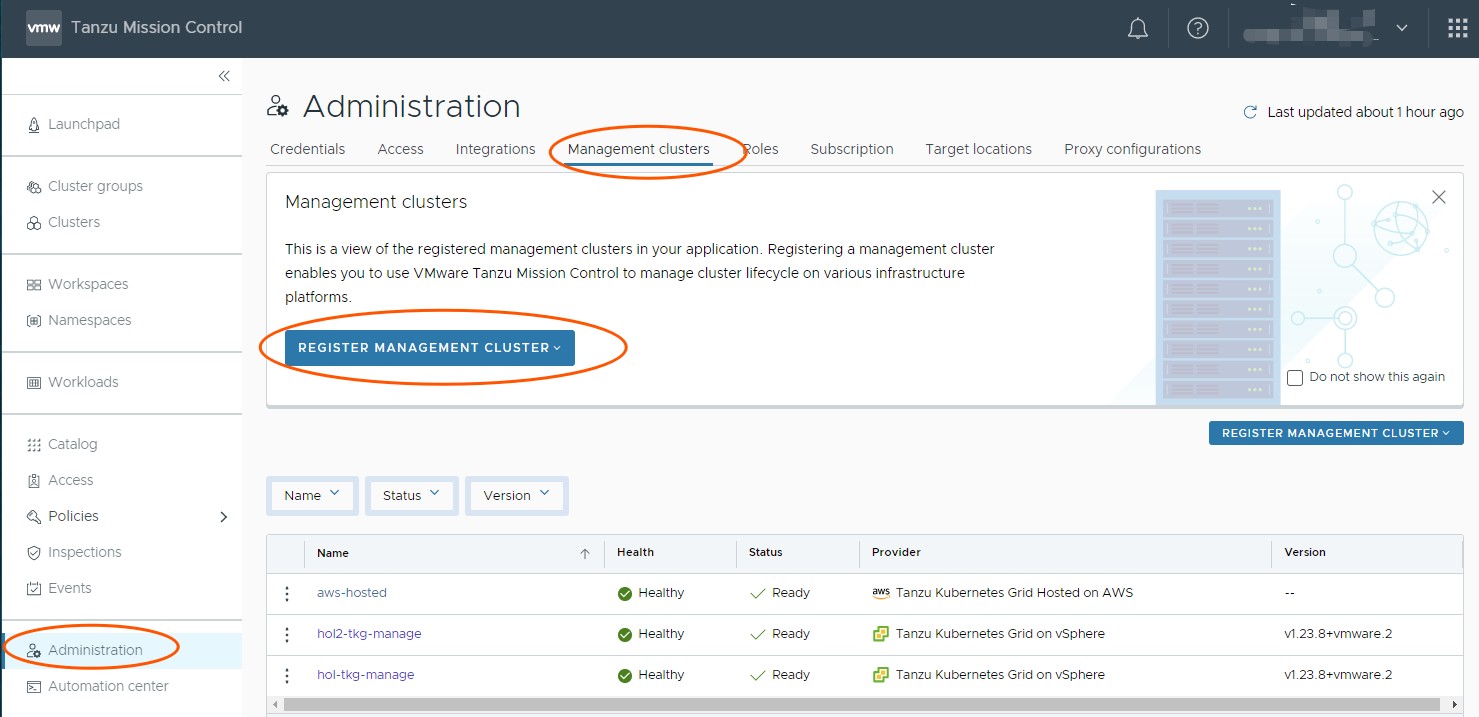This screenshot has width=1479, height=717.
Task: Click the sort arrow in Name column header
Action: pos(585,553)
